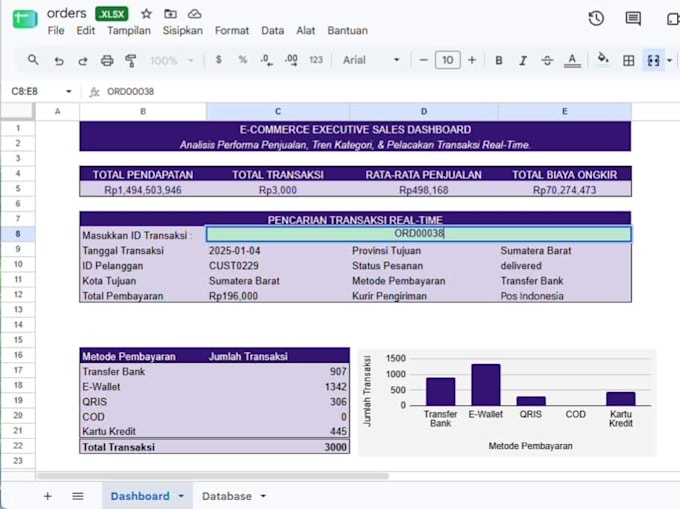
Task: Click the transaction ID cell ORD00038
Action: 418,234
